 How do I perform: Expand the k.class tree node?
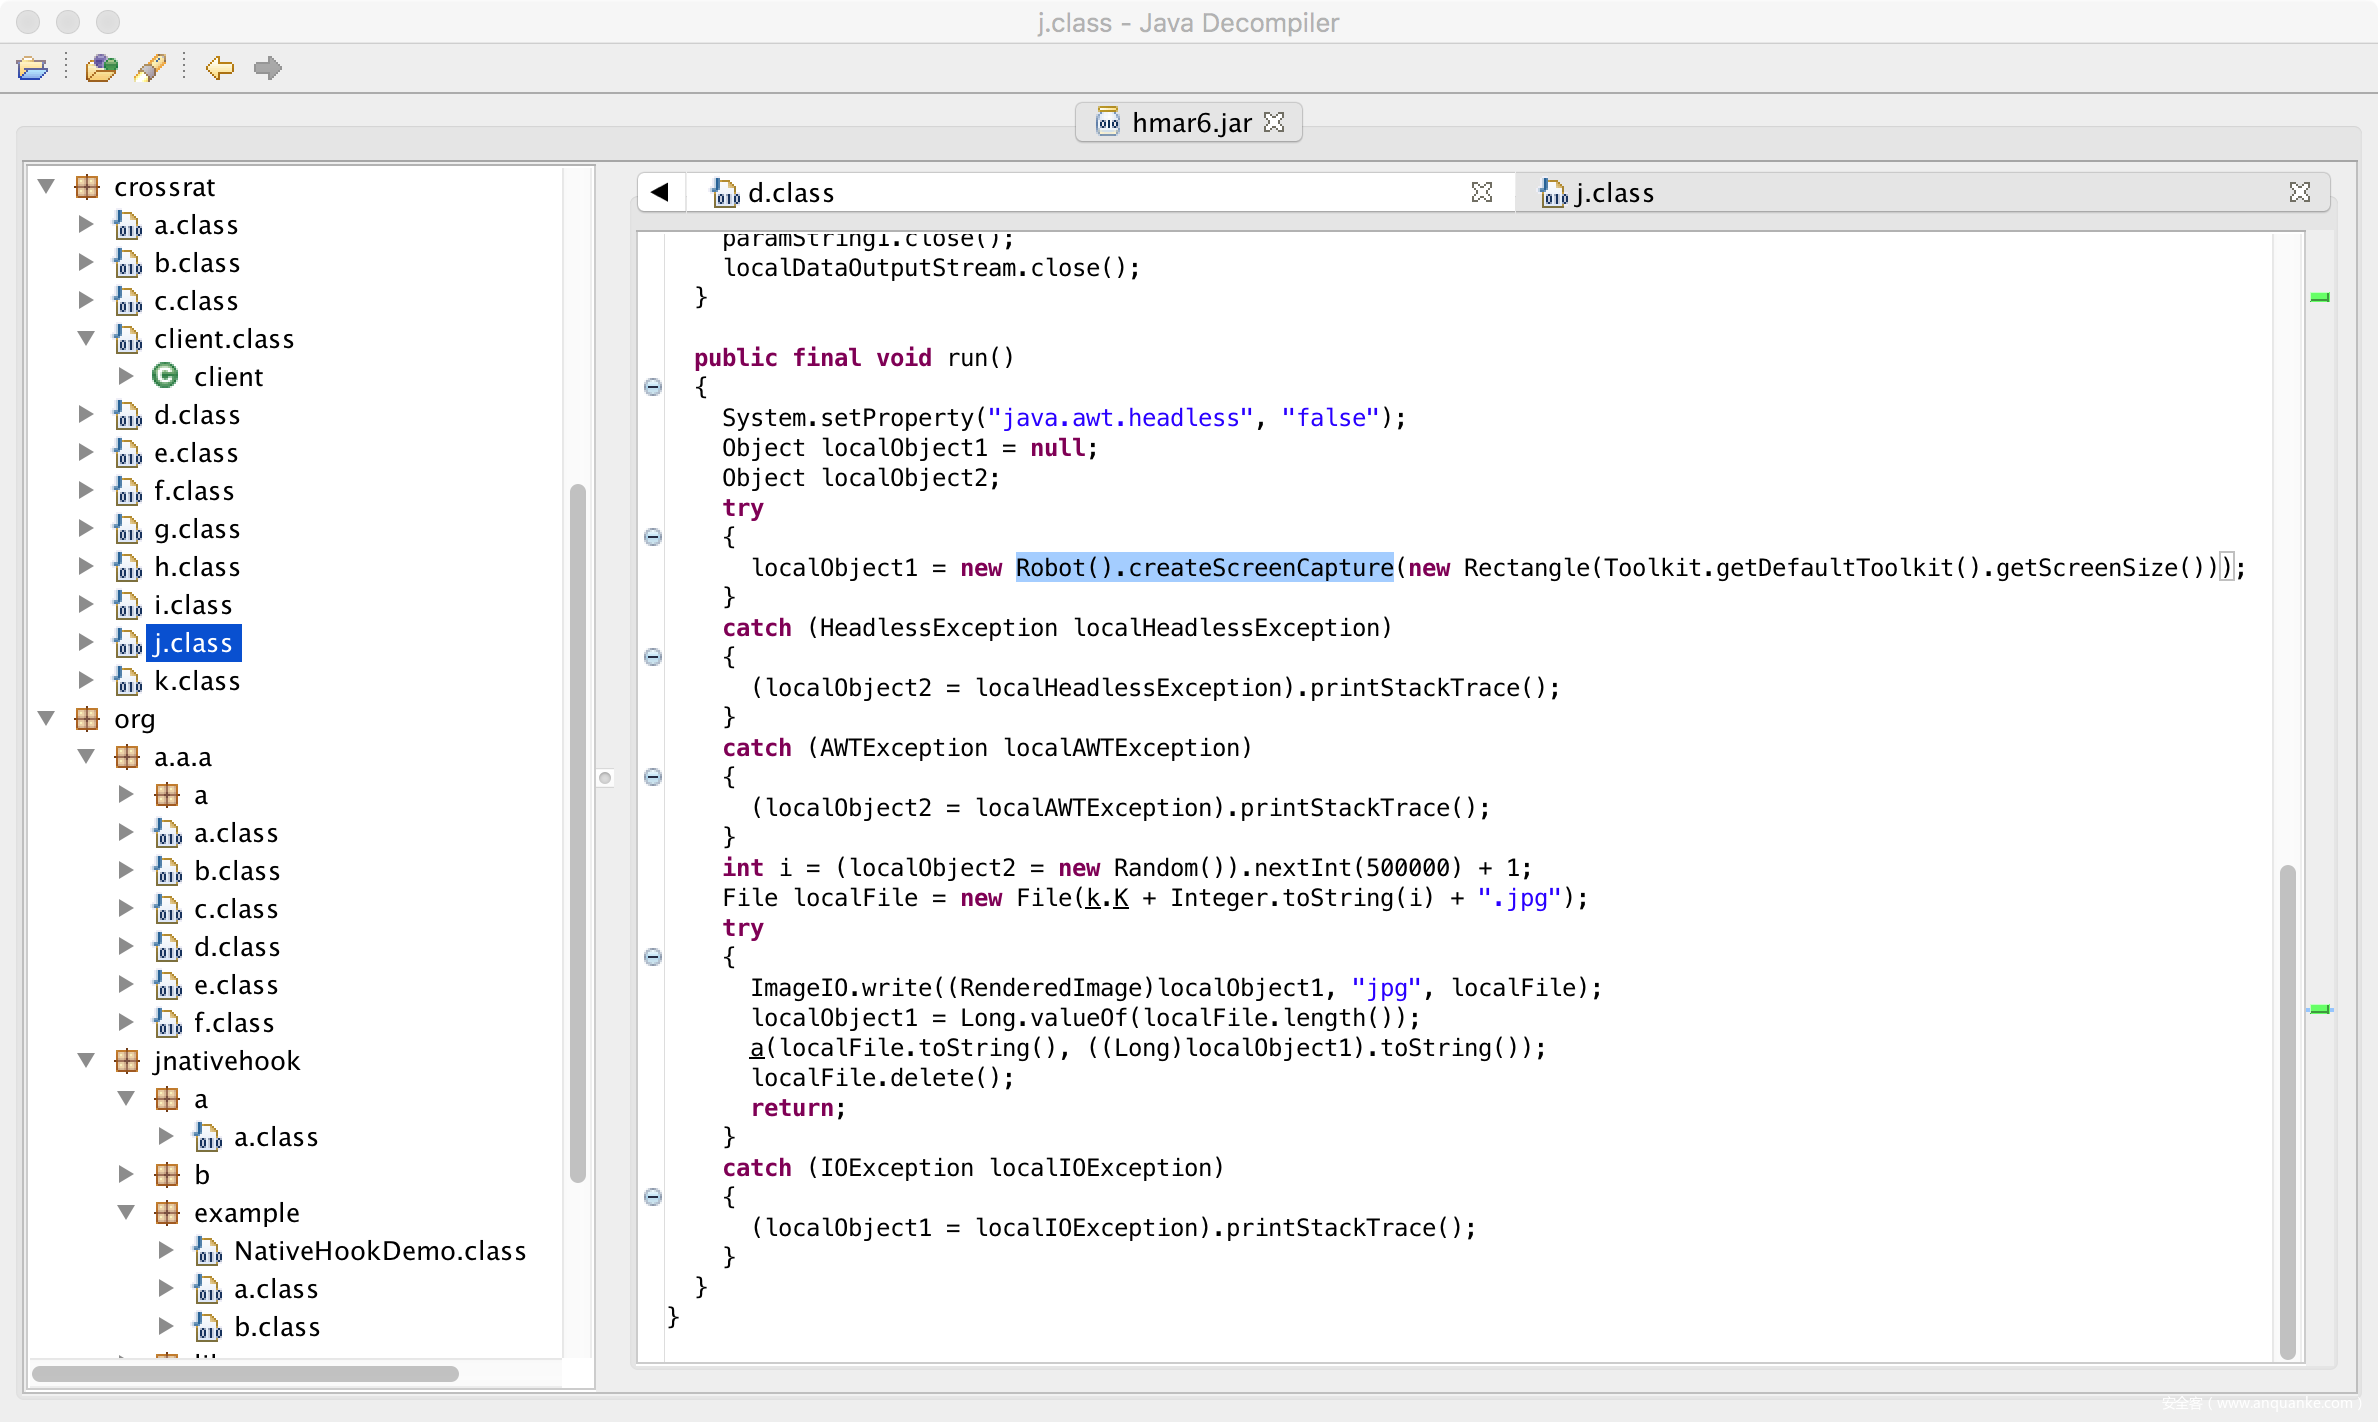click(86, 681)
